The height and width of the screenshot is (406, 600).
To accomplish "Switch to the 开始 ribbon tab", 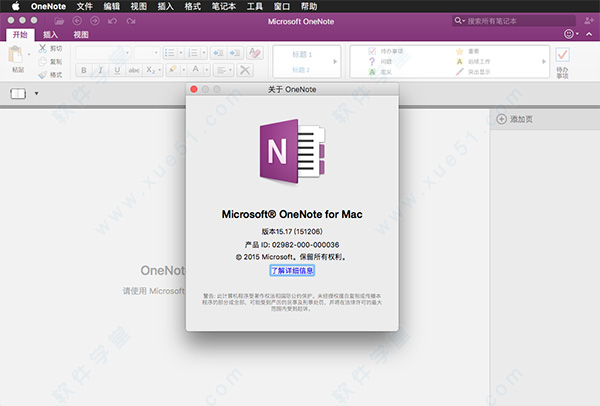I will coord(20,35).
